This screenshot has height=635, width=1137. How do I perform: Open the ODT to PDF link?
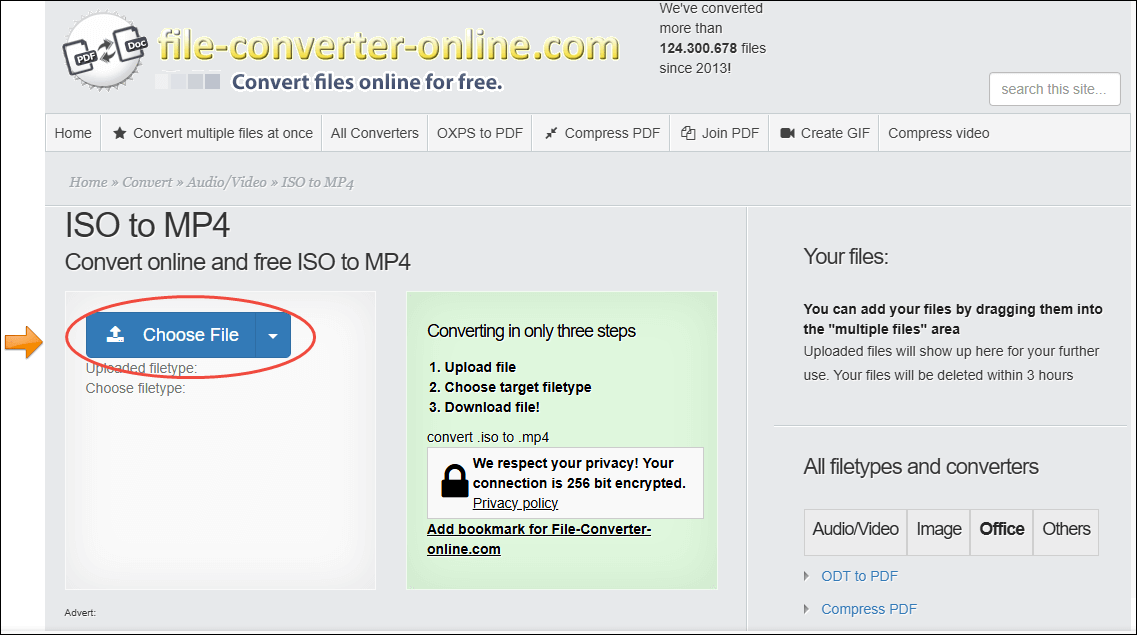click(859, 576)
